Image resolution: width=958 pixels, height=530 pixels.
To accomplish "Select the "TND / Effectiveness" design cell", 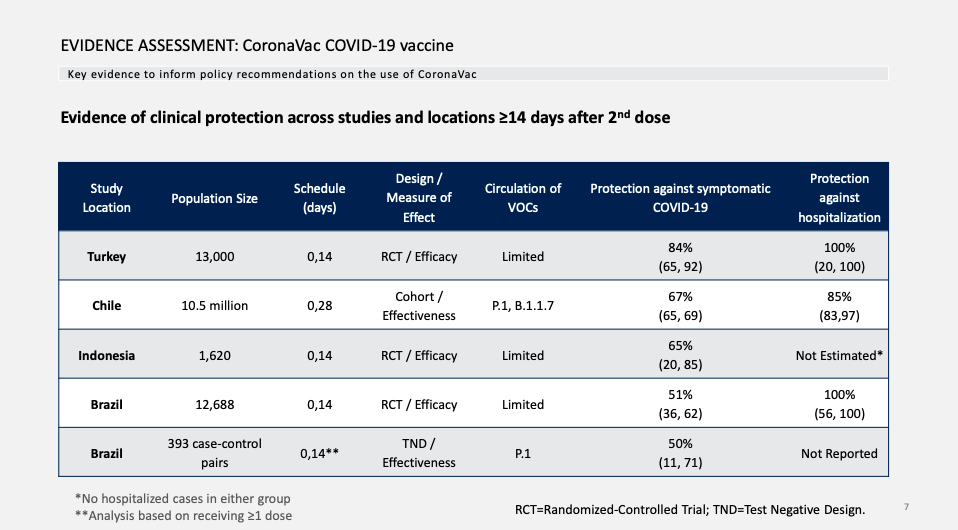I will point(420,453).
